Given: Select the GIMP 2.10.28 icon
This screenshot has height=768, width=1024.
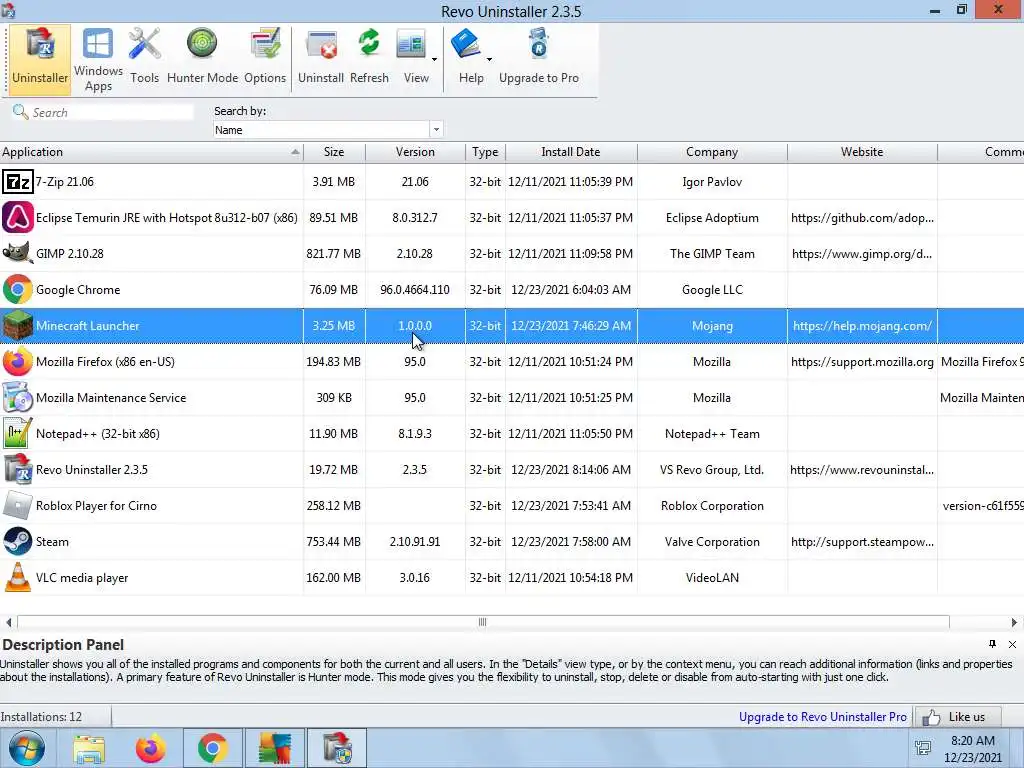Looking at the screenshot, I should [18, 253].
